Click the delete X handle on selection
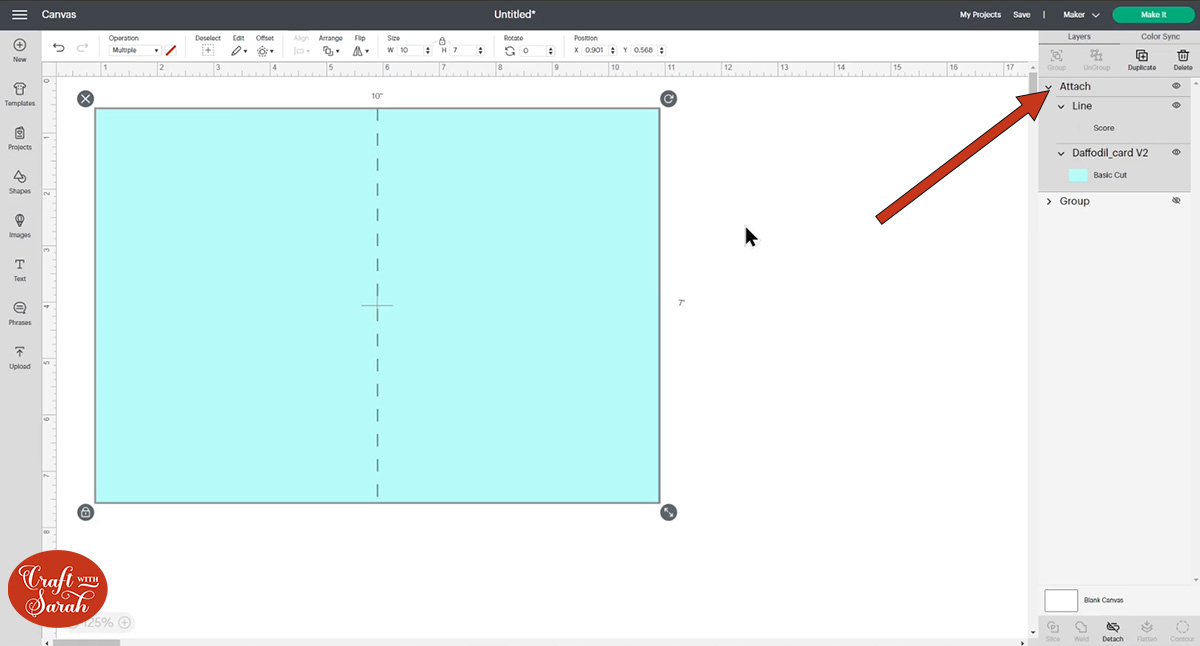Image resolution: width=1200 pixels, height=646 pixels. 86,98
